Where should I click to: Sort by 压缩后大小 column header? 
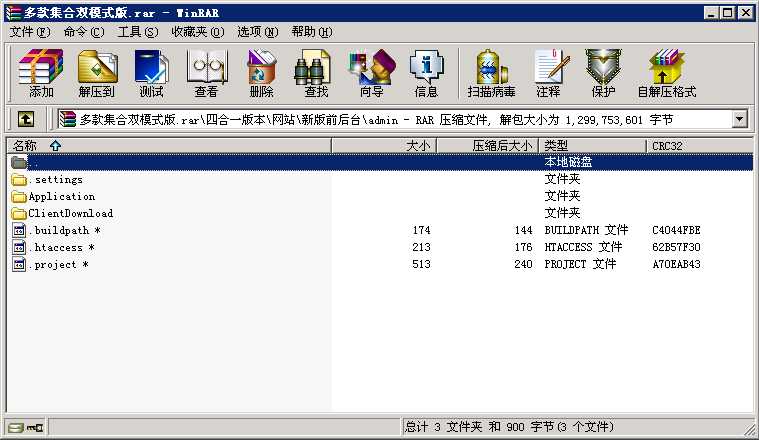coord(487,146)
